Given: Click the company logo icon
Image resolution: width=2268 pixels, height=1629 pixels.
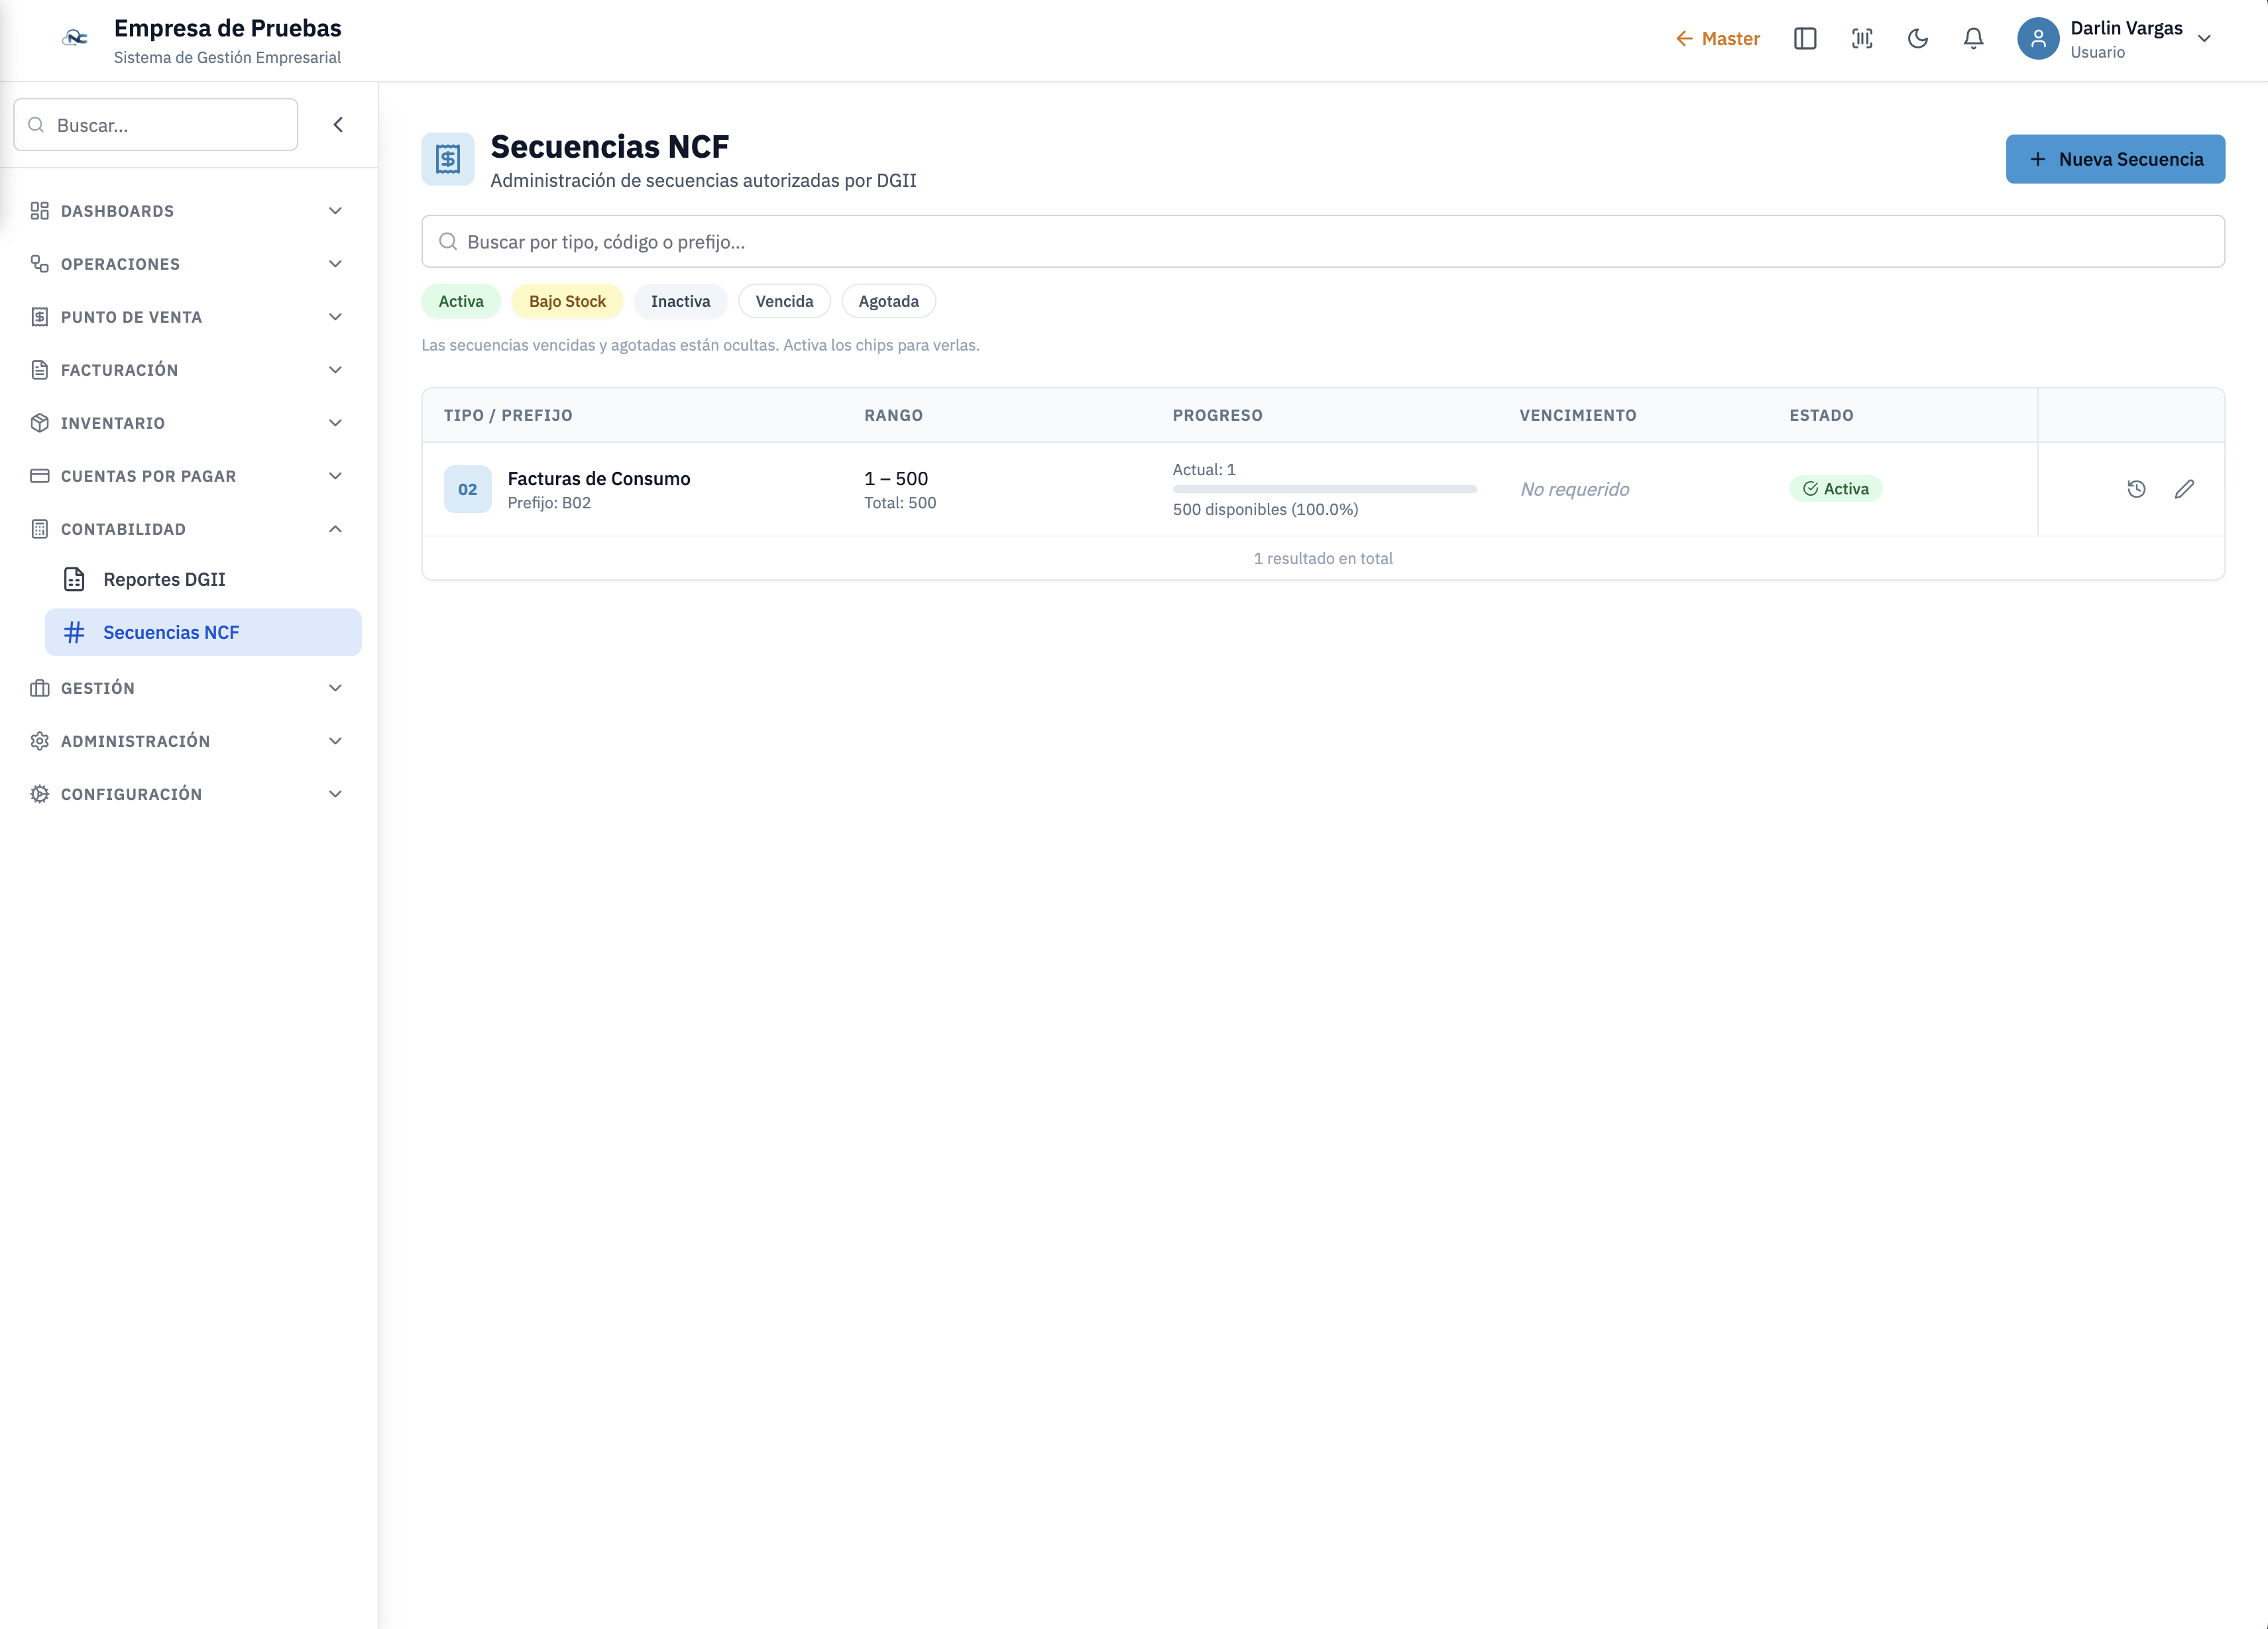Looking at the screenshot, I should point(75,39).
